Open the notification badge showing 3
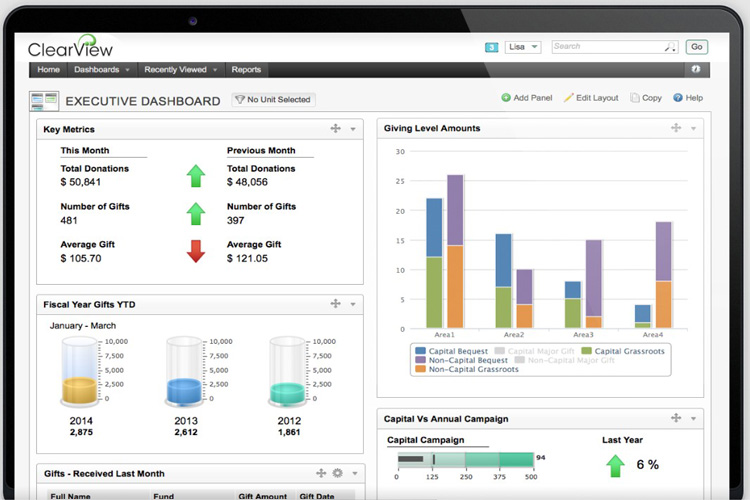This screenshot has height=500, width=750. coord(491,47)
